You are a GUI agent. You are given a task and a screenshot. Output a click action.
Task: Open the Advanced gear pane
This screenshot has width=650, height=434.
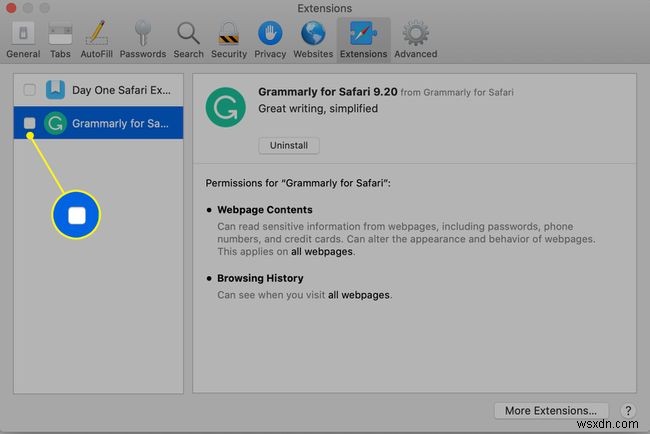coord(416,40)
